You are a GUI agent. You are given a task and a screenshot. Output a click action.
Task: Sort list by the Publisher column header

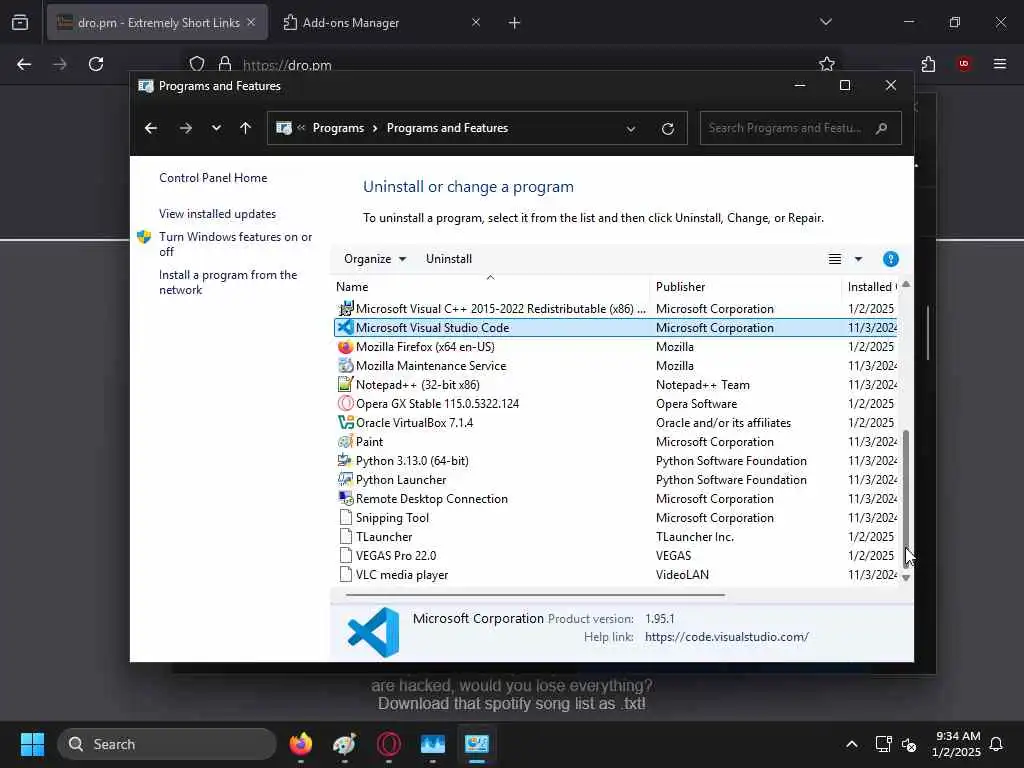click(745, 287)
